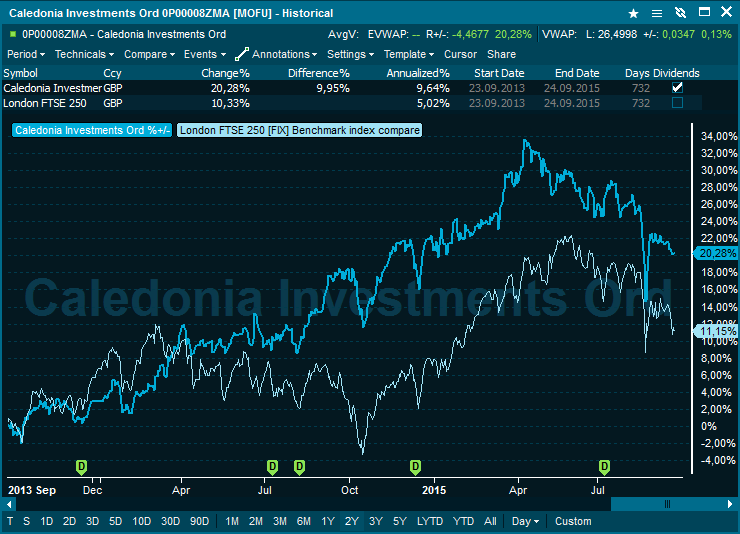Select the 3M period button
The height and width of the screenshot is (534, 740).
(280, 521)
